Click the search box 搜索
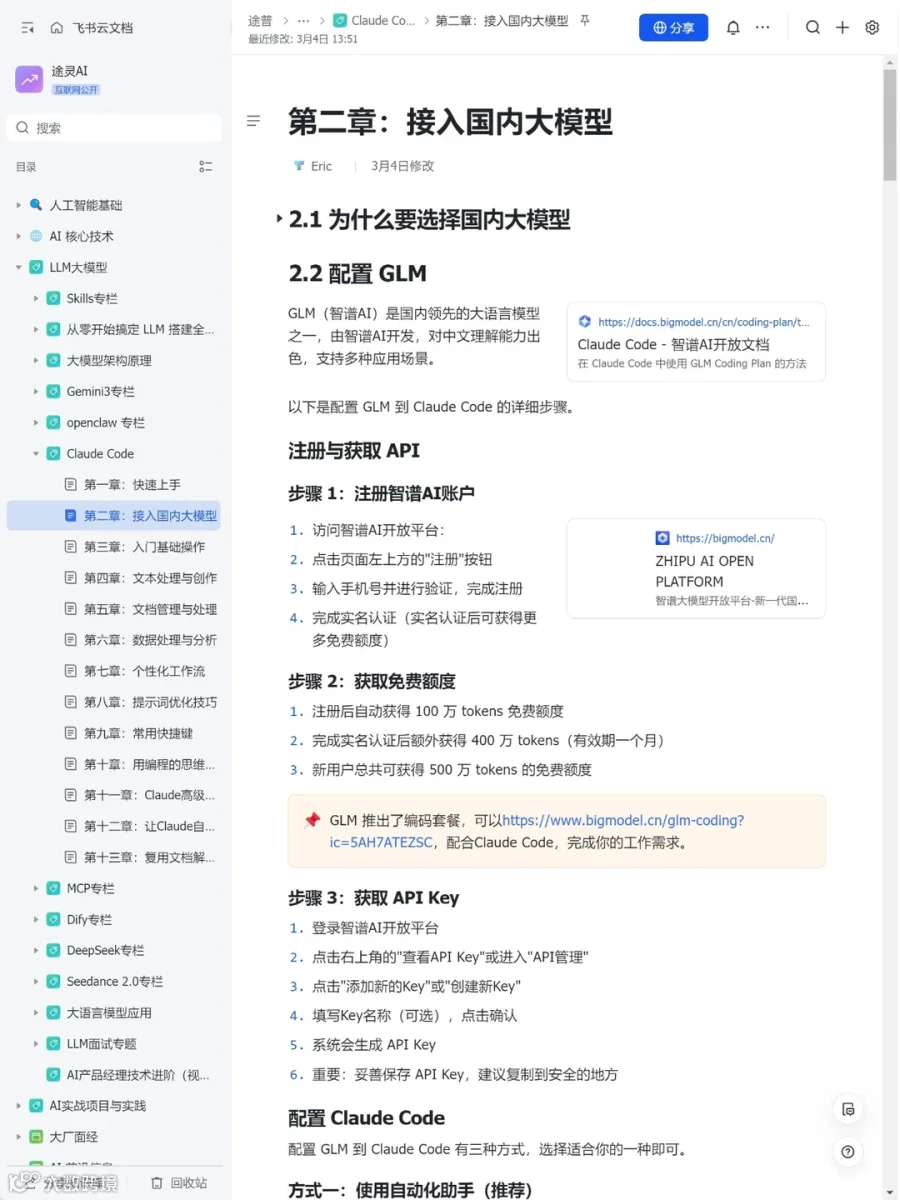Viewport: 900px width, 1200px height. click(x=114, y=128)
